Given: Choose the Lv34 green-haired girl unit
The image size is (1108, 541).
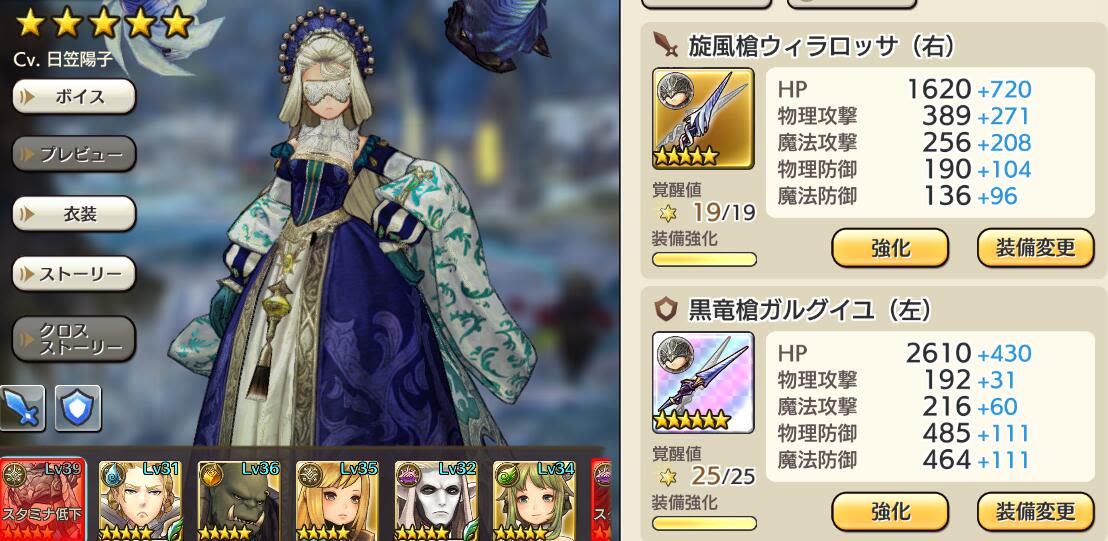Looking at the screenshot, I should pos(534,500).
